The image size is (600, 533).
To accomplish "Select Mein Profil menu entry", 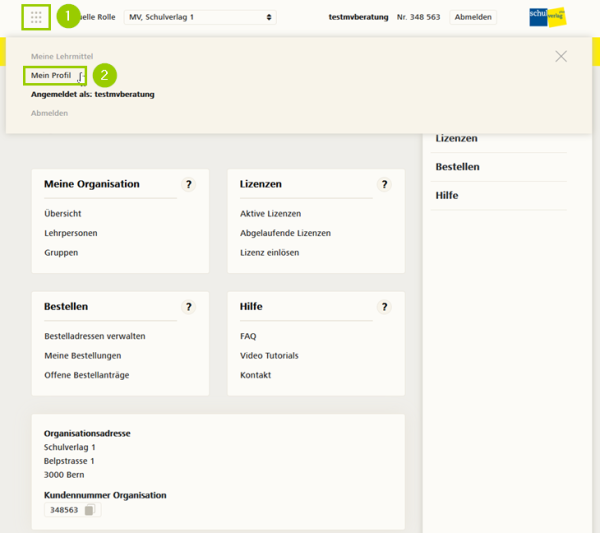I will coord(51,76).
